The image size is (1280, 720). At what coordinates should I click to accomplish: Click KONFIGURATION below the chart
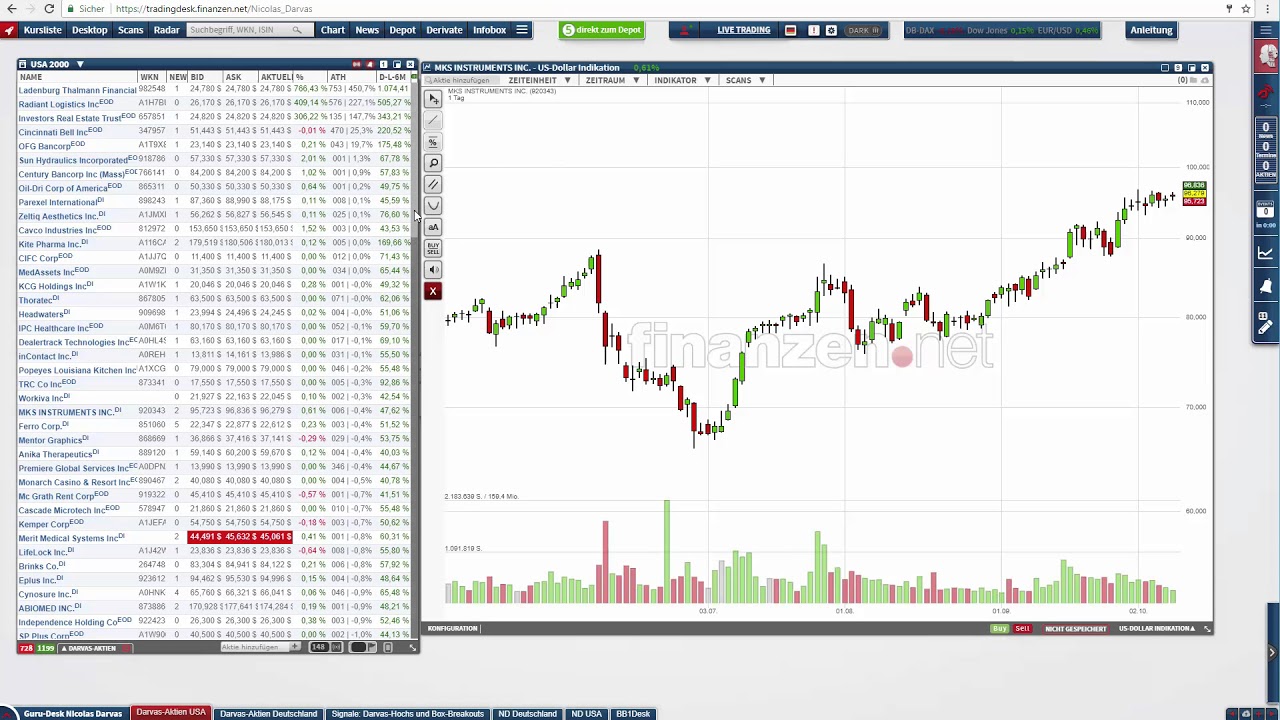[x=452, y=628]
